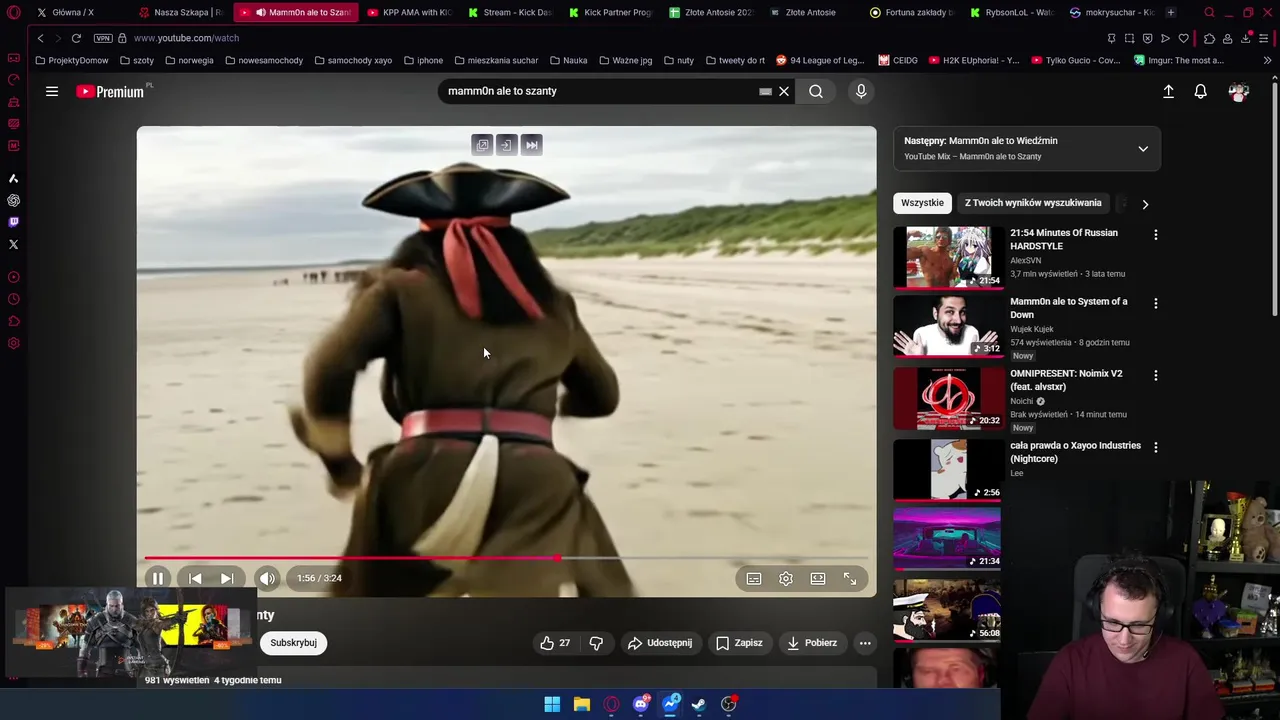This screenshot has height=720, width=1280.
Task: Subscribe with the Subskrybuj button
Action: (x=293, y=643)
